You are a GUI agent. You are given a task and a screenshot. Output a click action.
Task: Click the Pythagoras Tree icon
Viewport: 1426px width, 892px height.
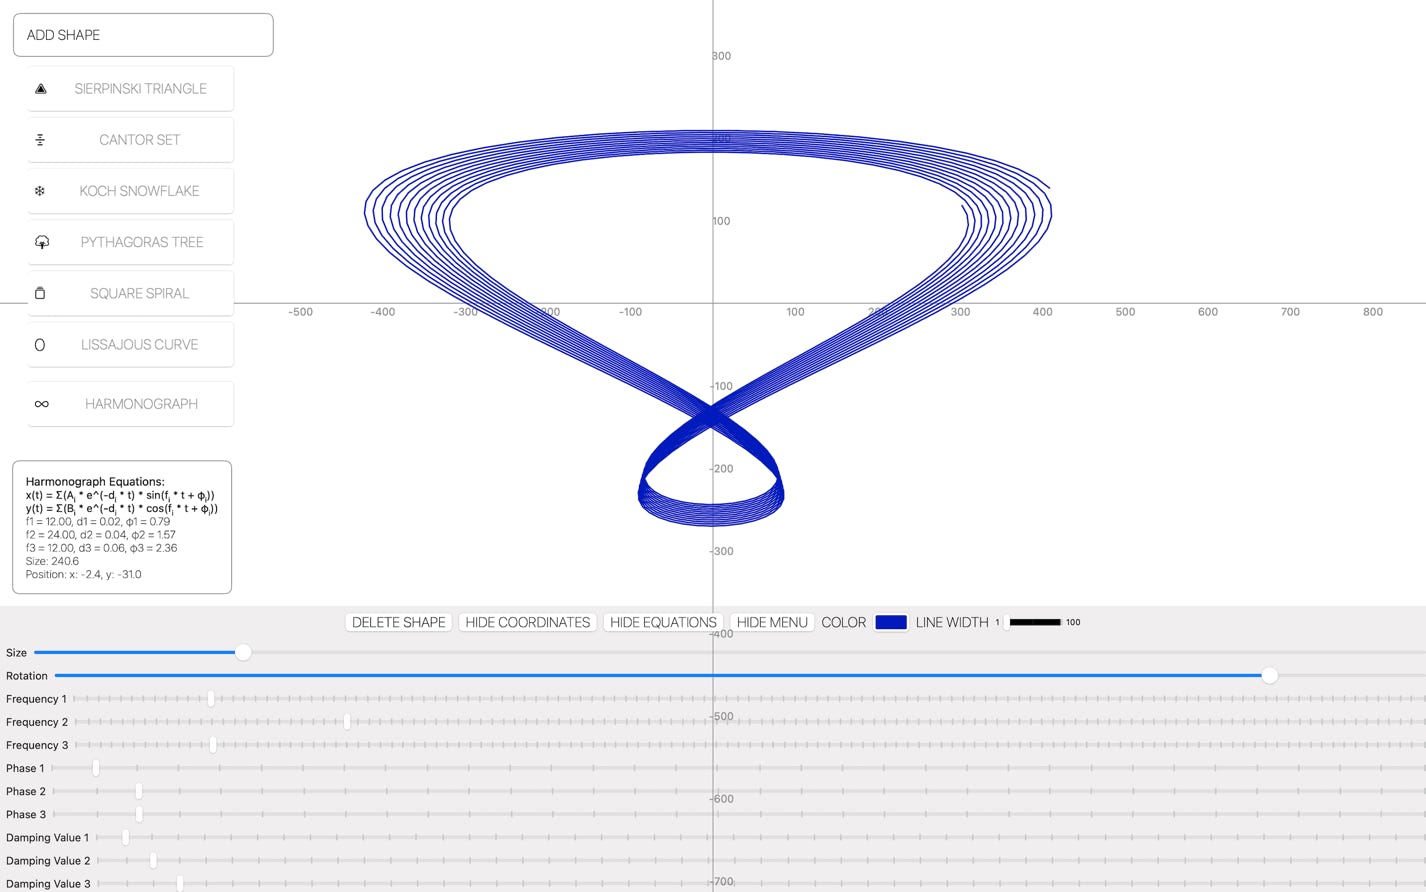pos(42,243)
